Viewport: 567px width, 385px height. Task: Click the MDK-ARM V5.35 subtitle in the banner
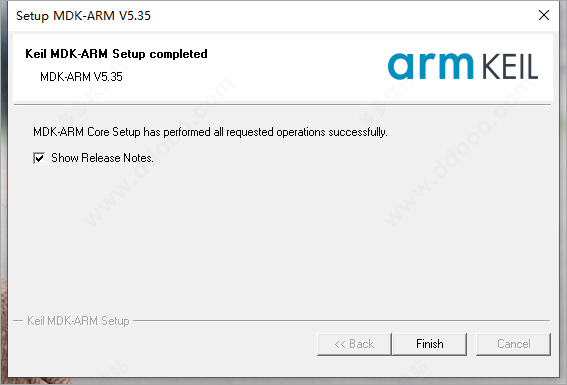point(81,77)
